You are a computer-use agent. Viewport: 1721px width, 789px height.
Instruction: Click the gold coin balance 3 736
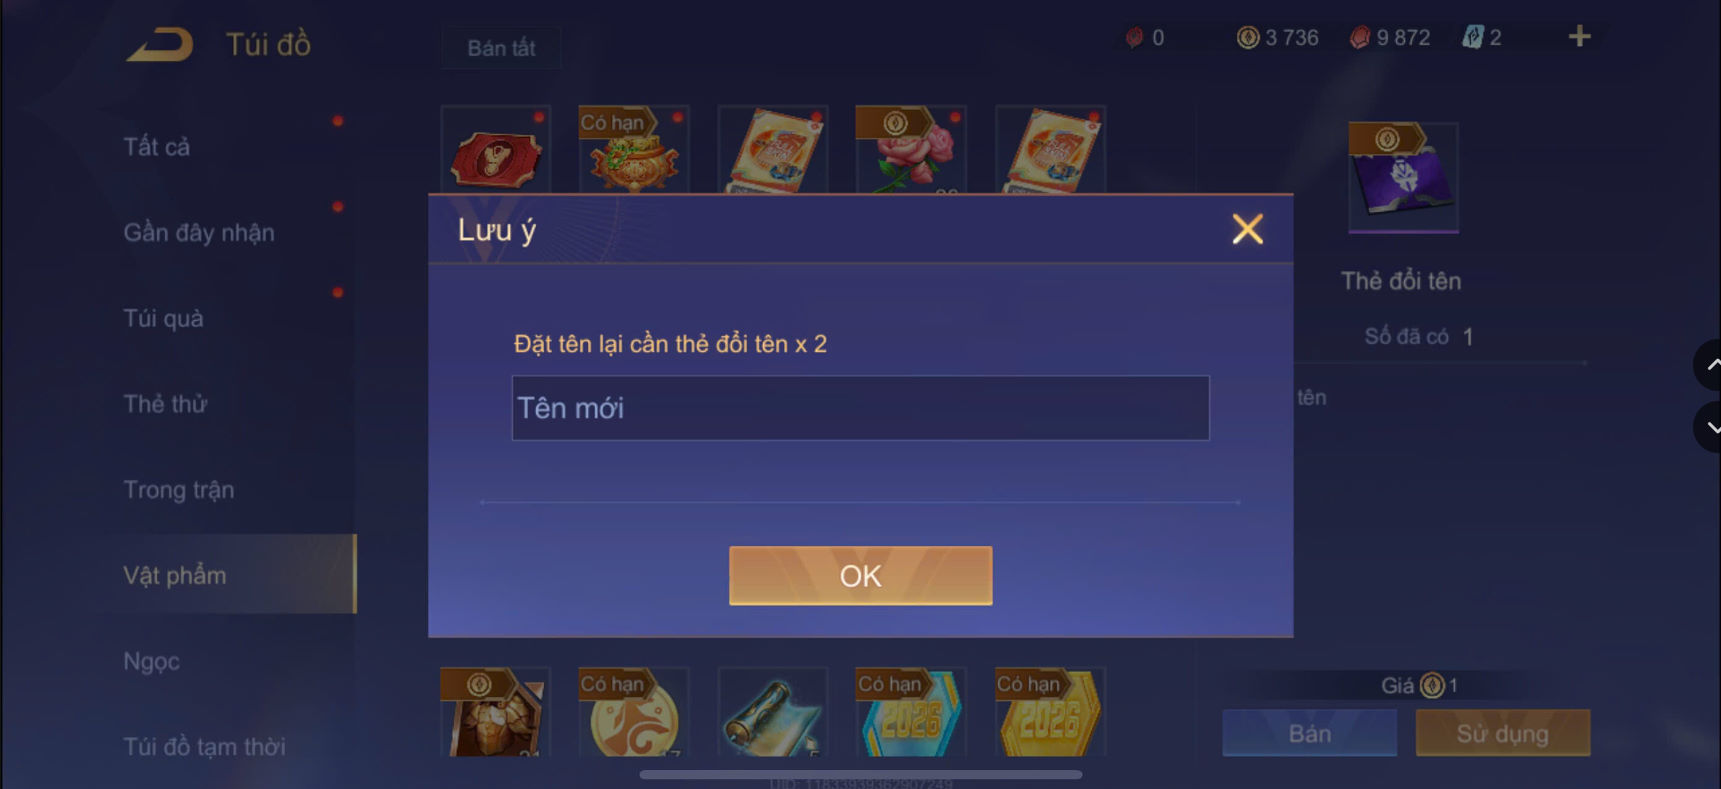(1278, 38)
